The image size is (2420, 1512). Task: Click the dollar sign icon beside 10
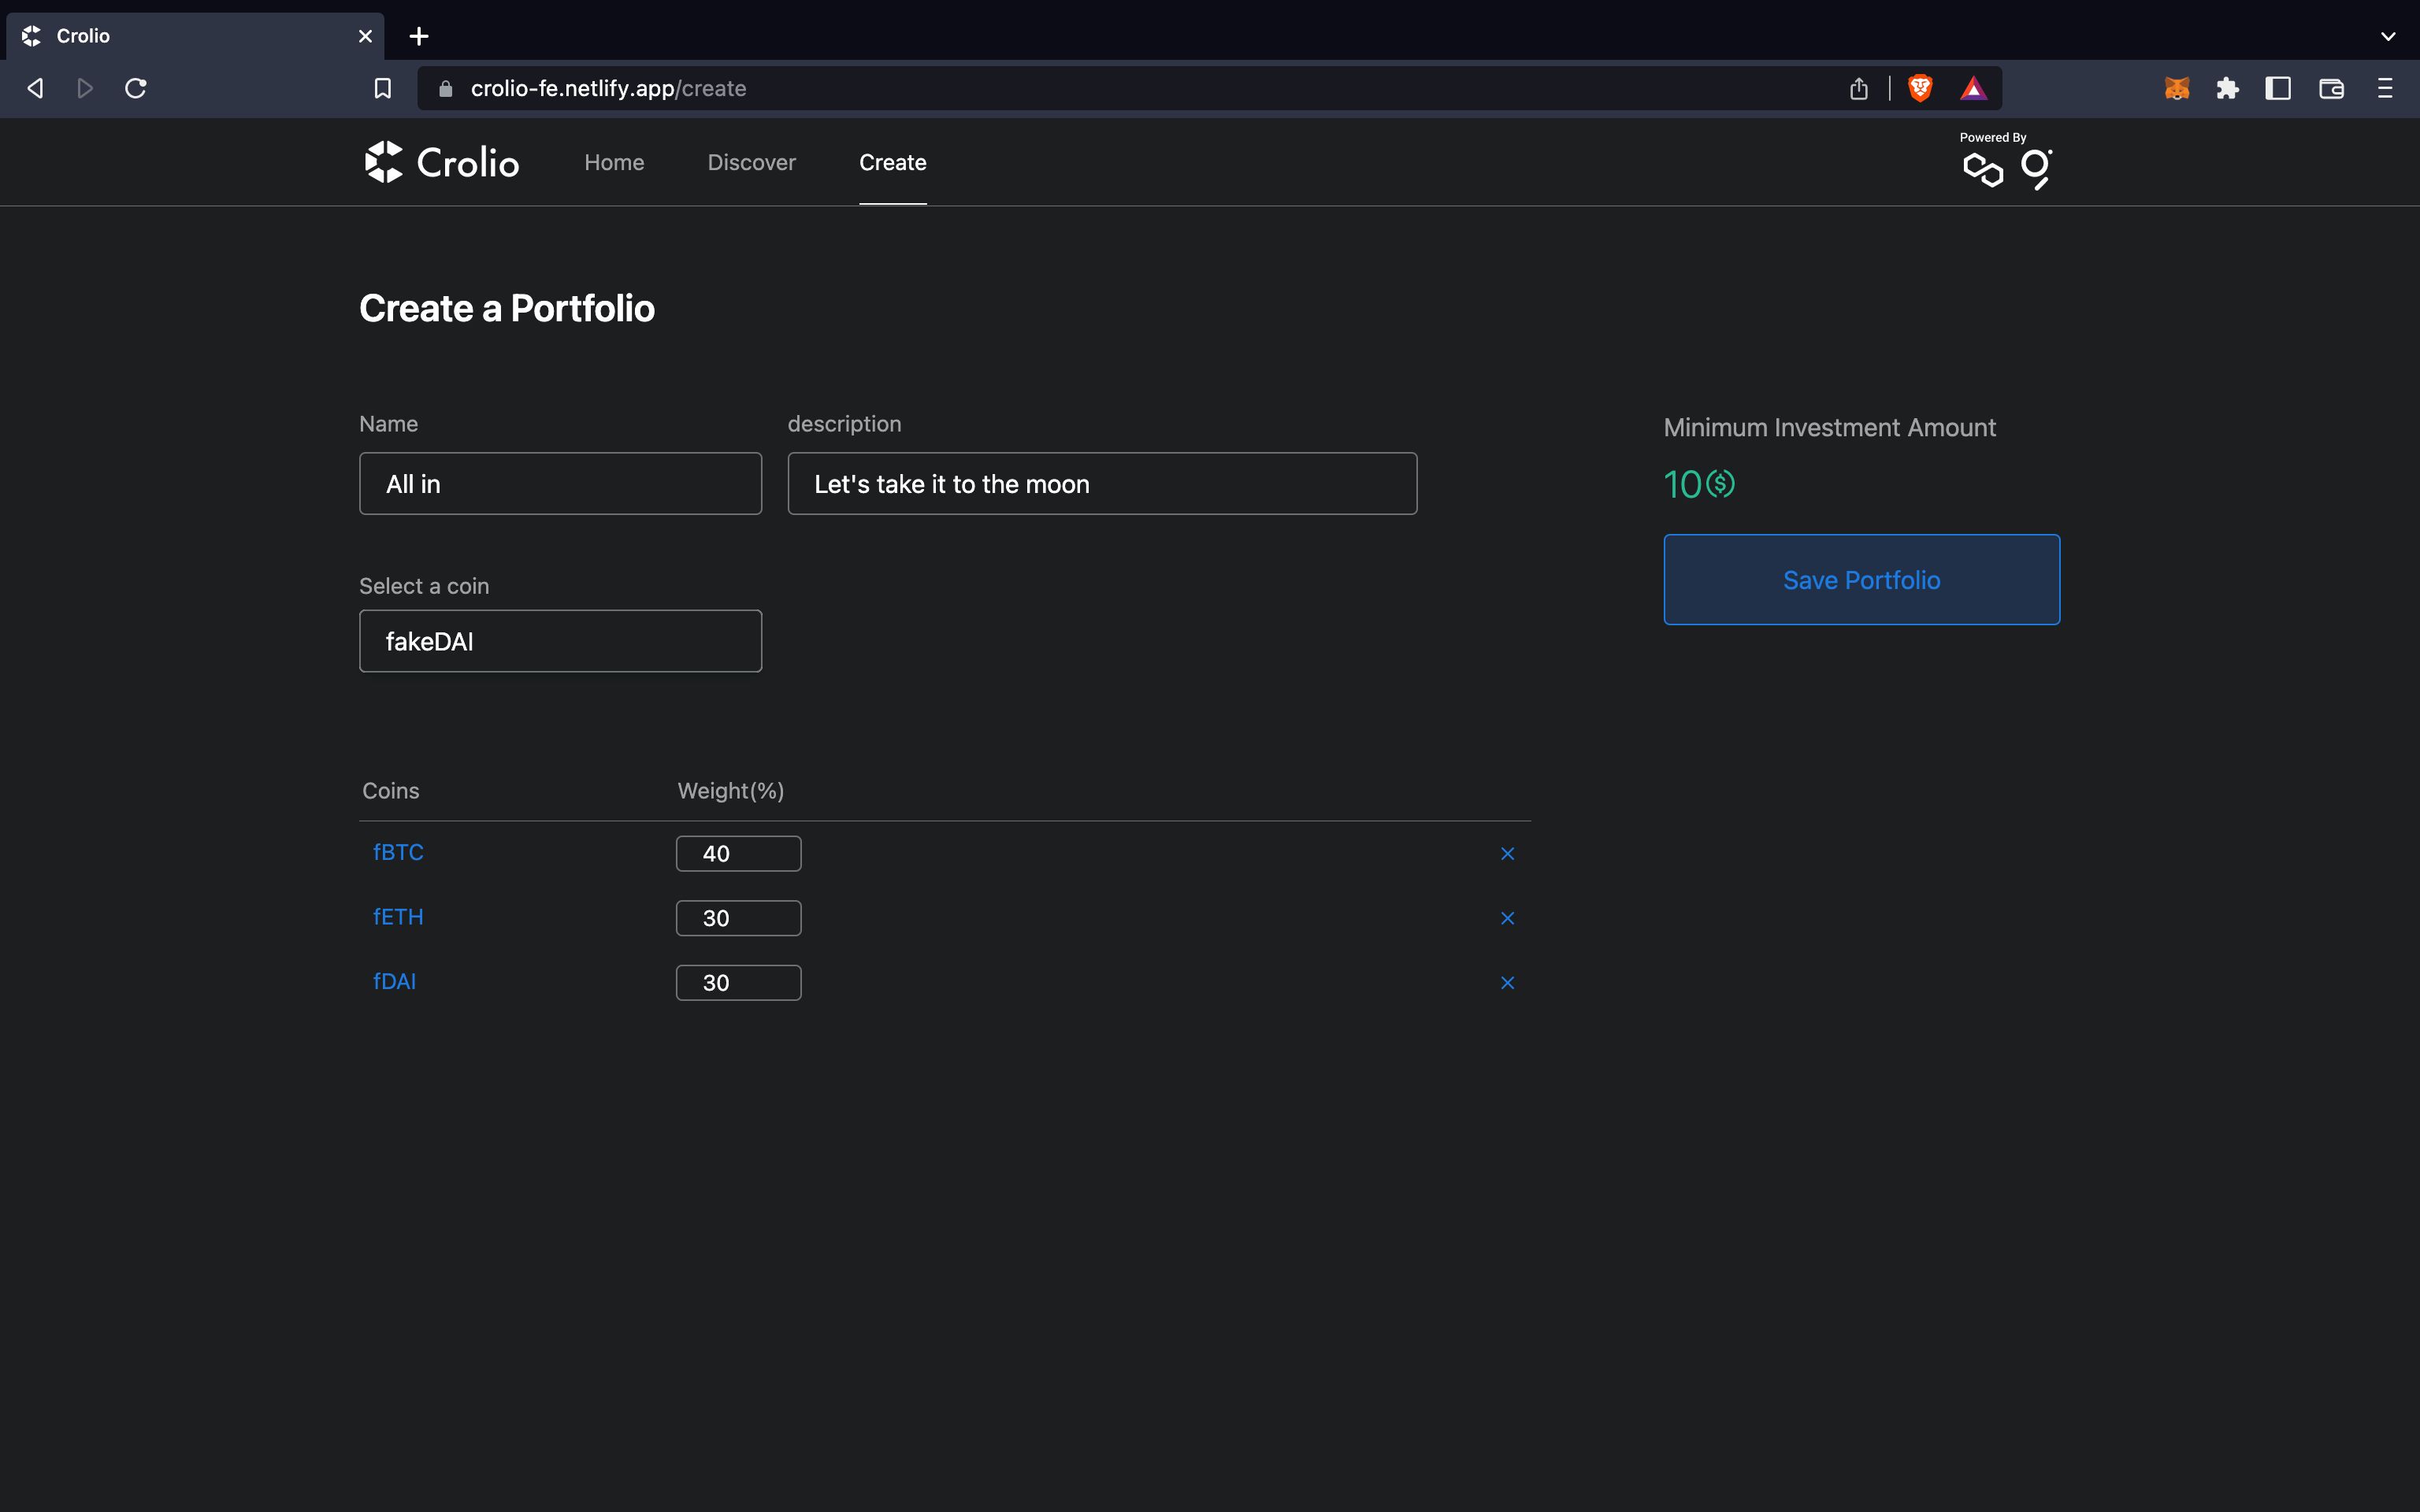(1720, 484)
